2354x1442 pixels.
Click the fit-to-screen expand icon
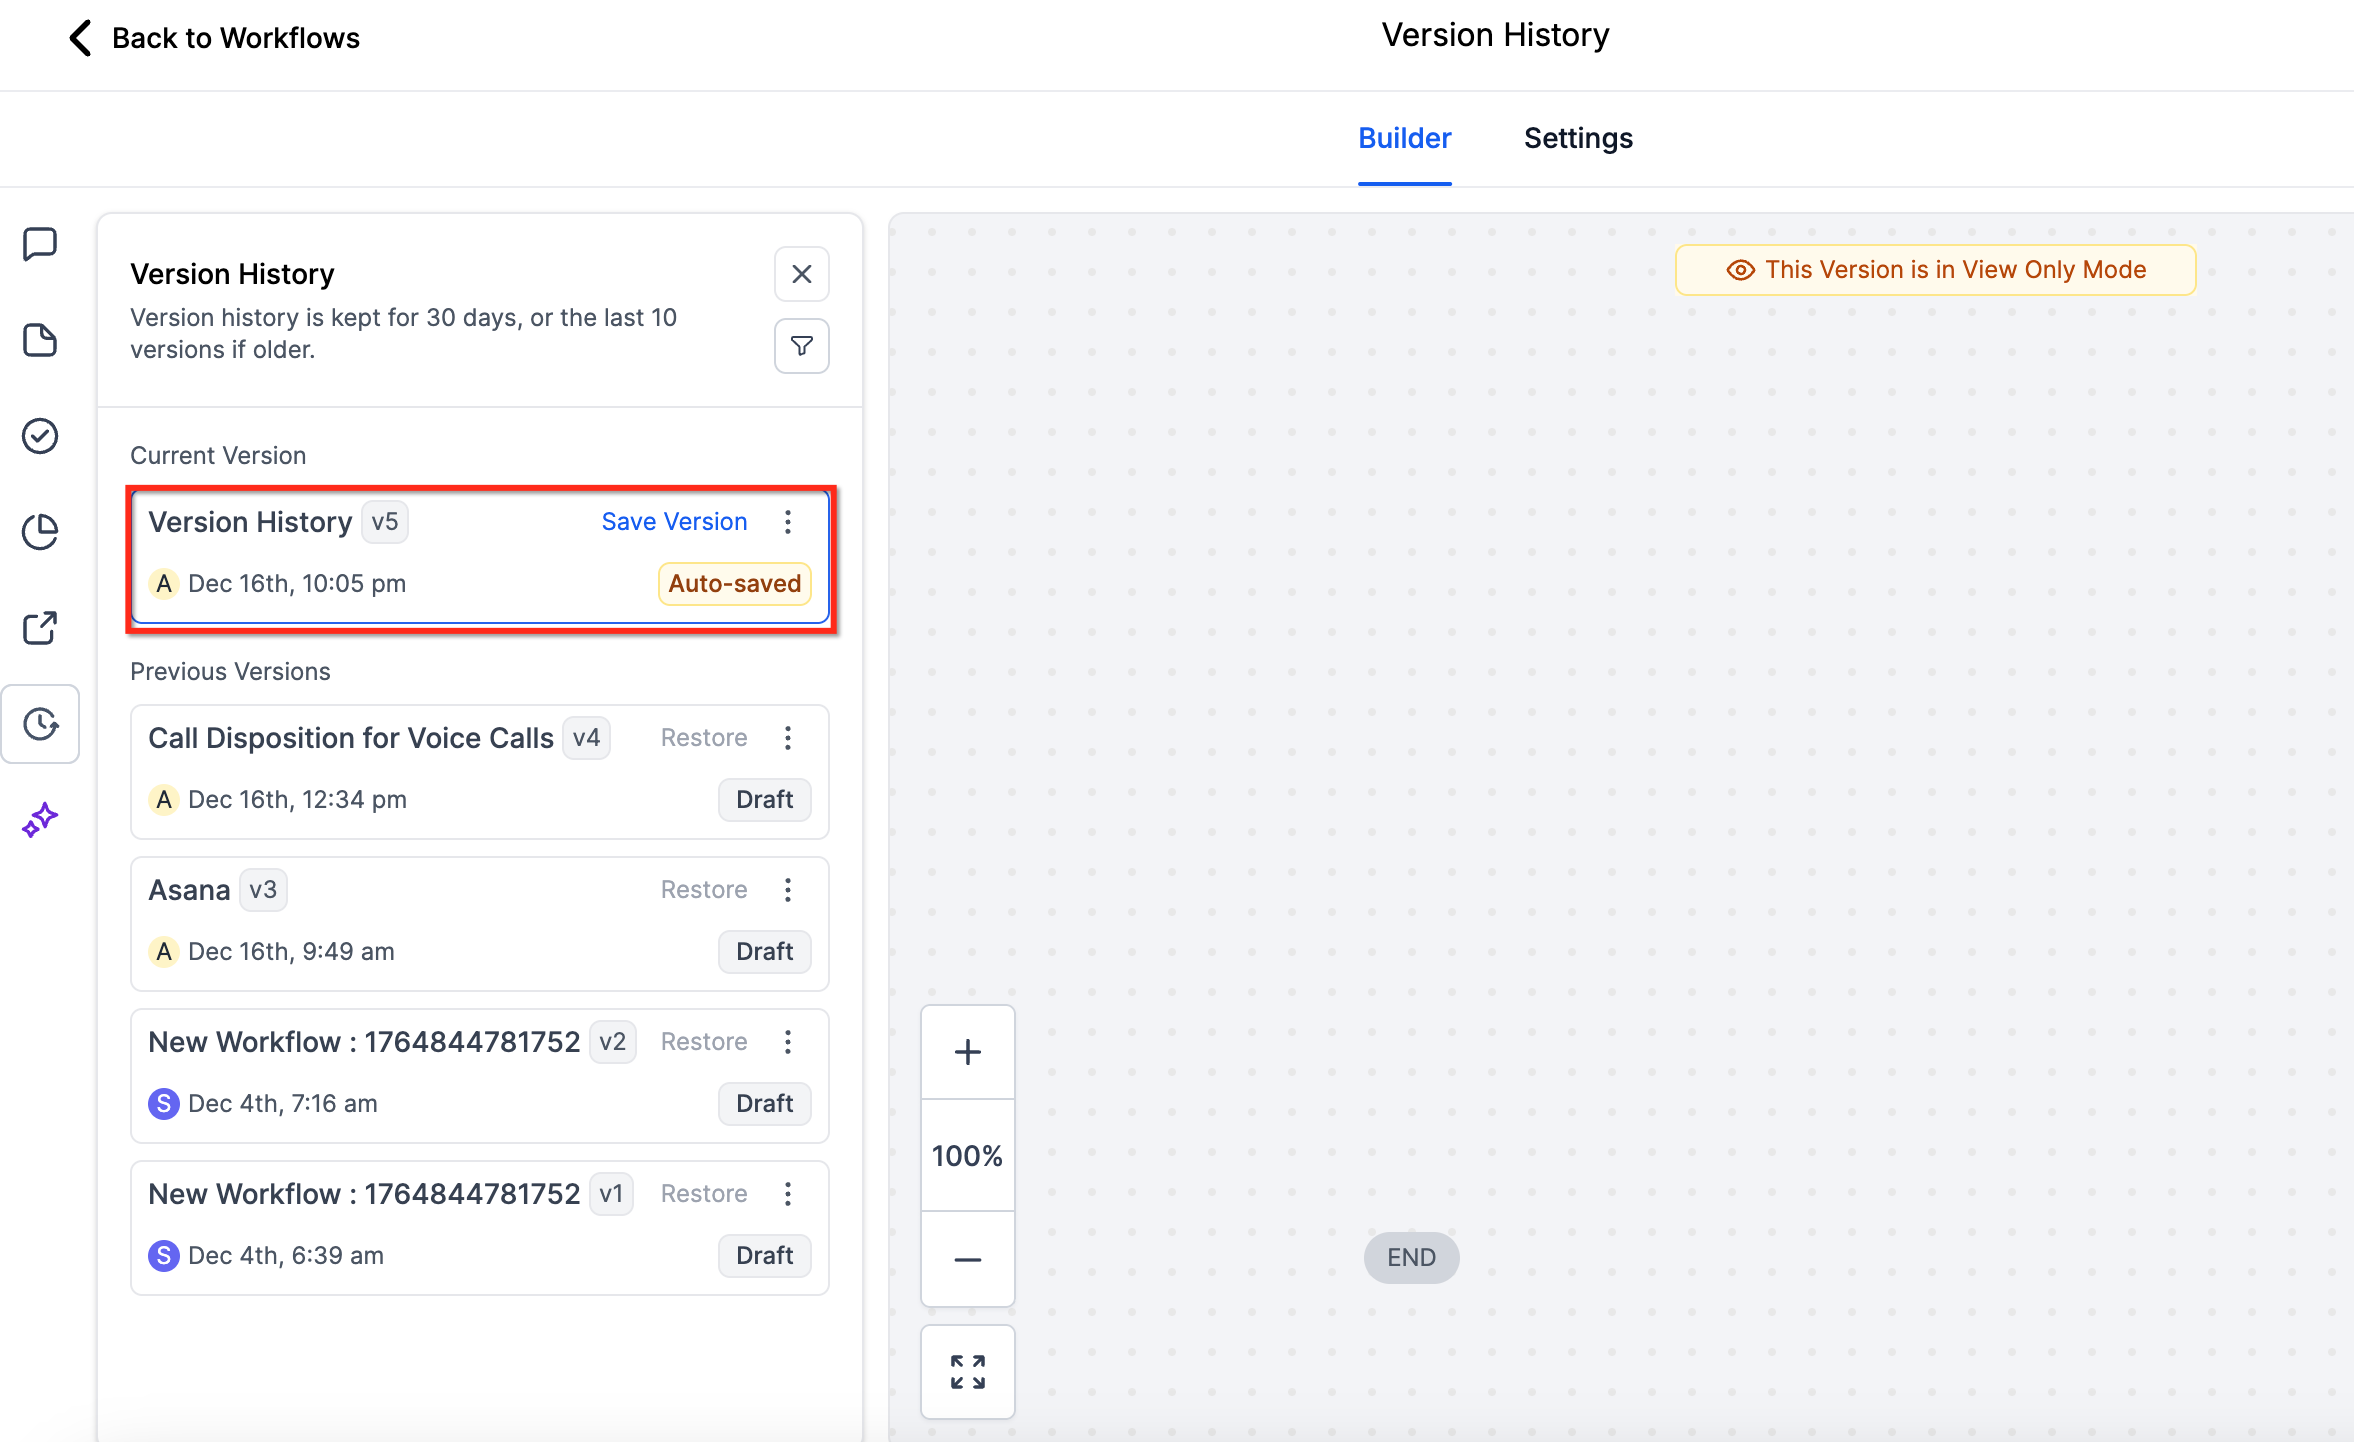pyautogui.click(x=967, y=1372)
